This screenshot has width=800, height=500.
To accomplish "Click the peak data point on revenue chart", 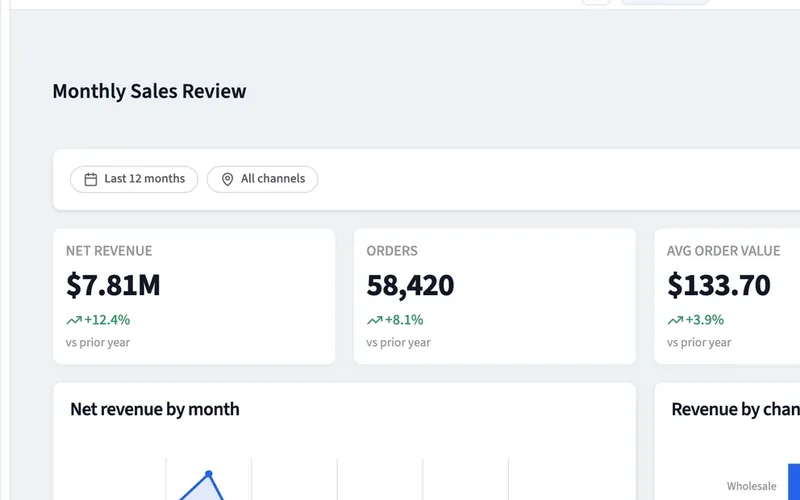I will tap(209, 474).
